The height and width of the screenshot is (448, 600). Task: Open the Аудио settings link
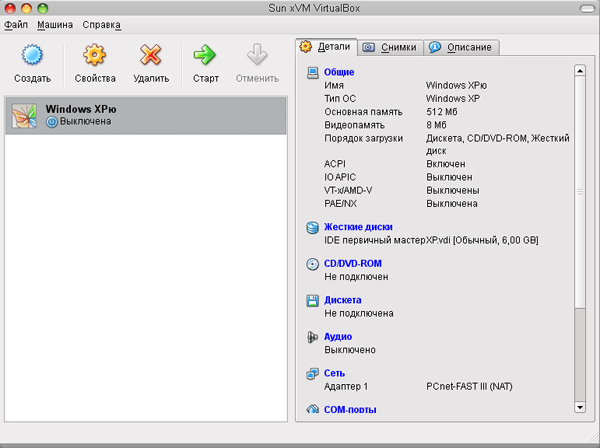click(x=338, y=337)
